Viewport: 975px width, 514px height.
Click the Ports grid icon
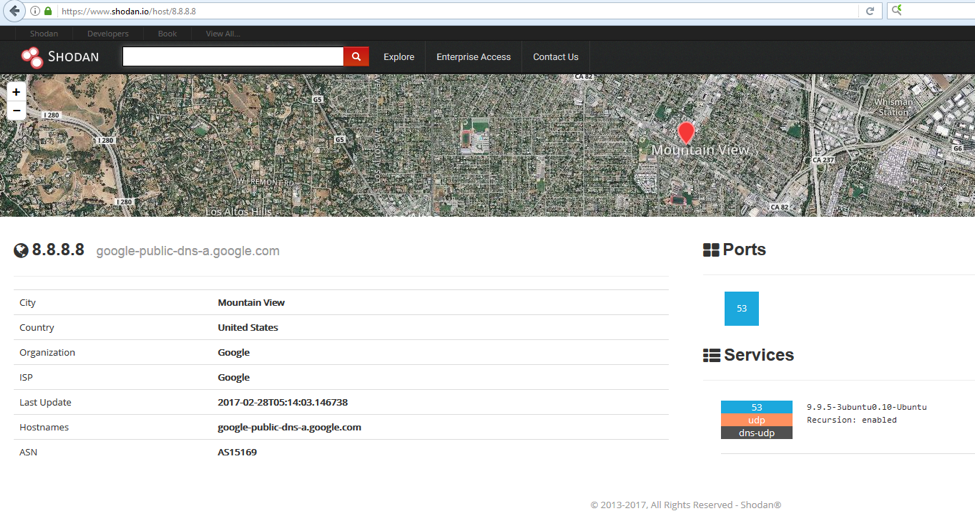[711, 250]
